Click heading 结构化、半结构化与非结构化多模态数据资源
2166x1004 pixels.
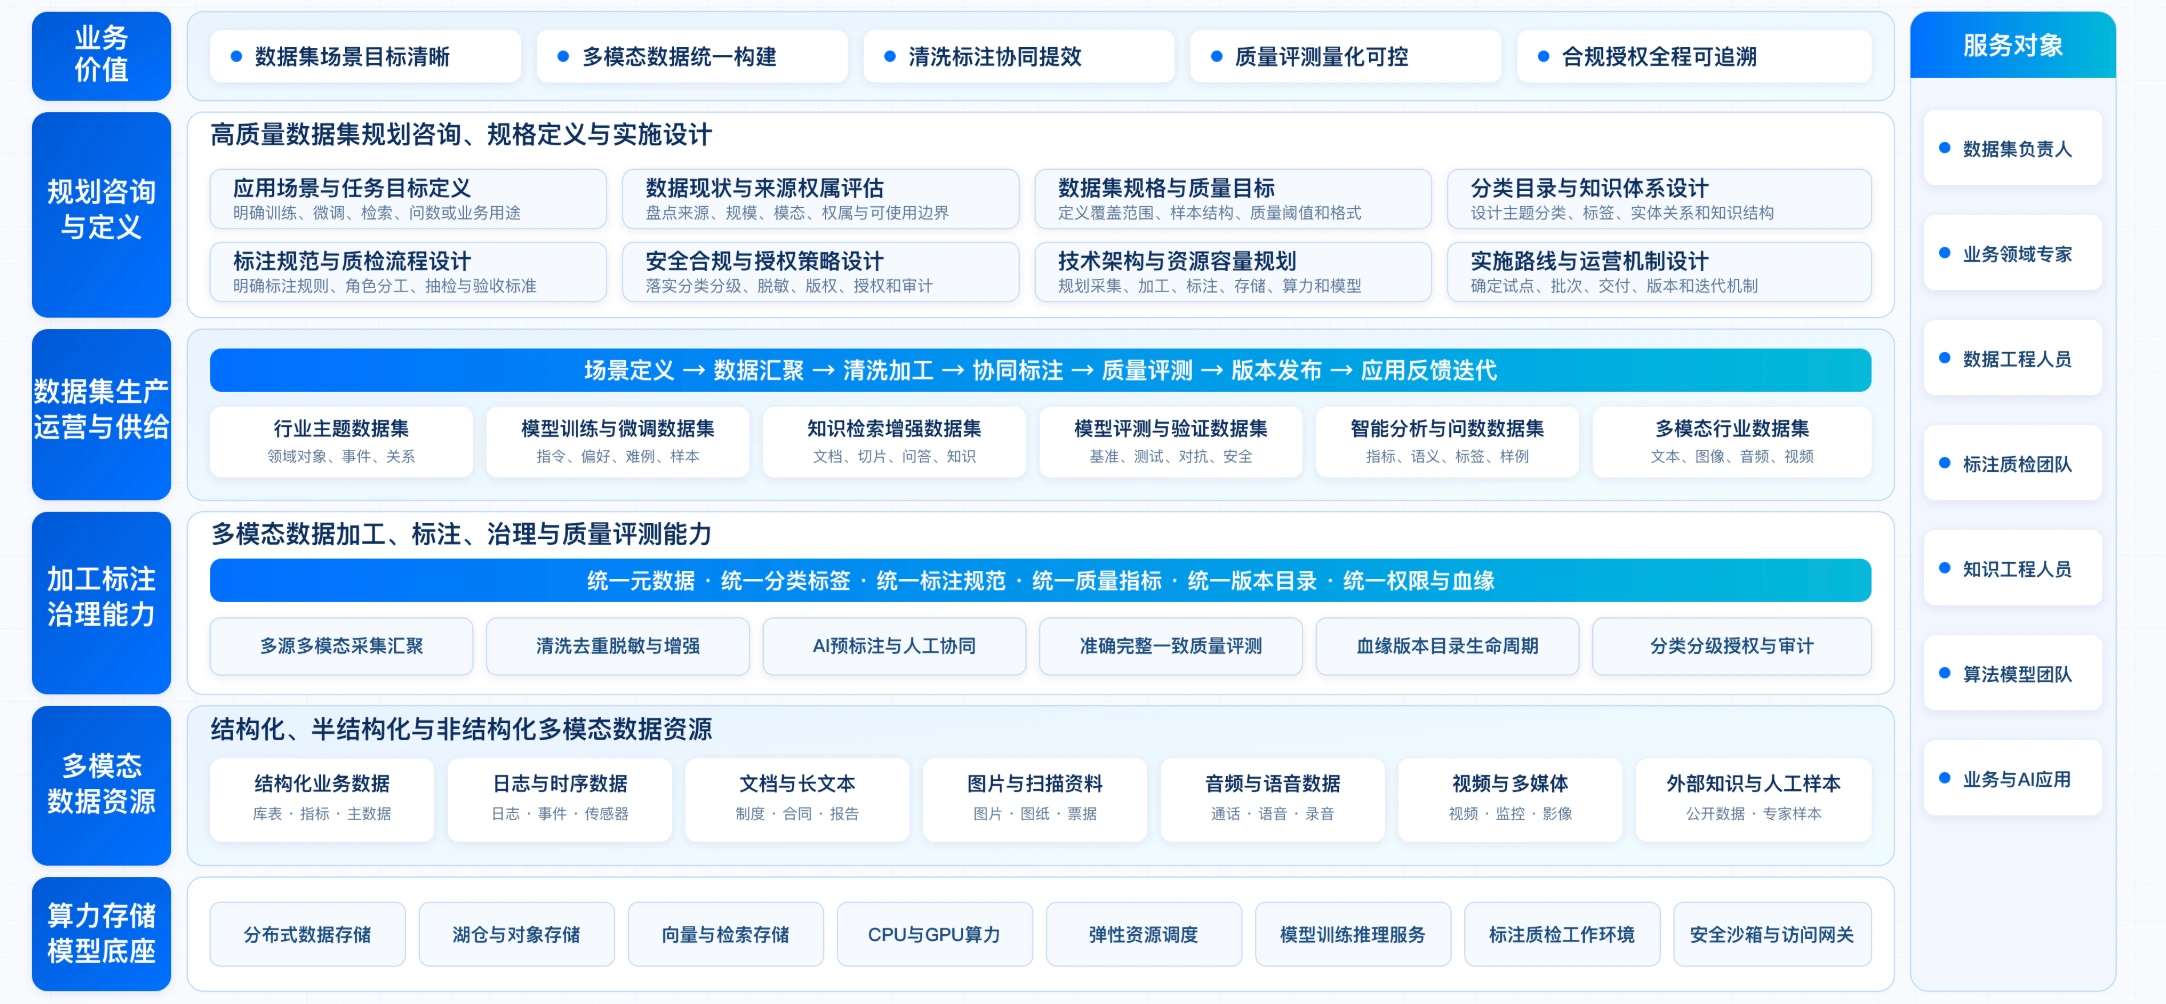(461, 729)
